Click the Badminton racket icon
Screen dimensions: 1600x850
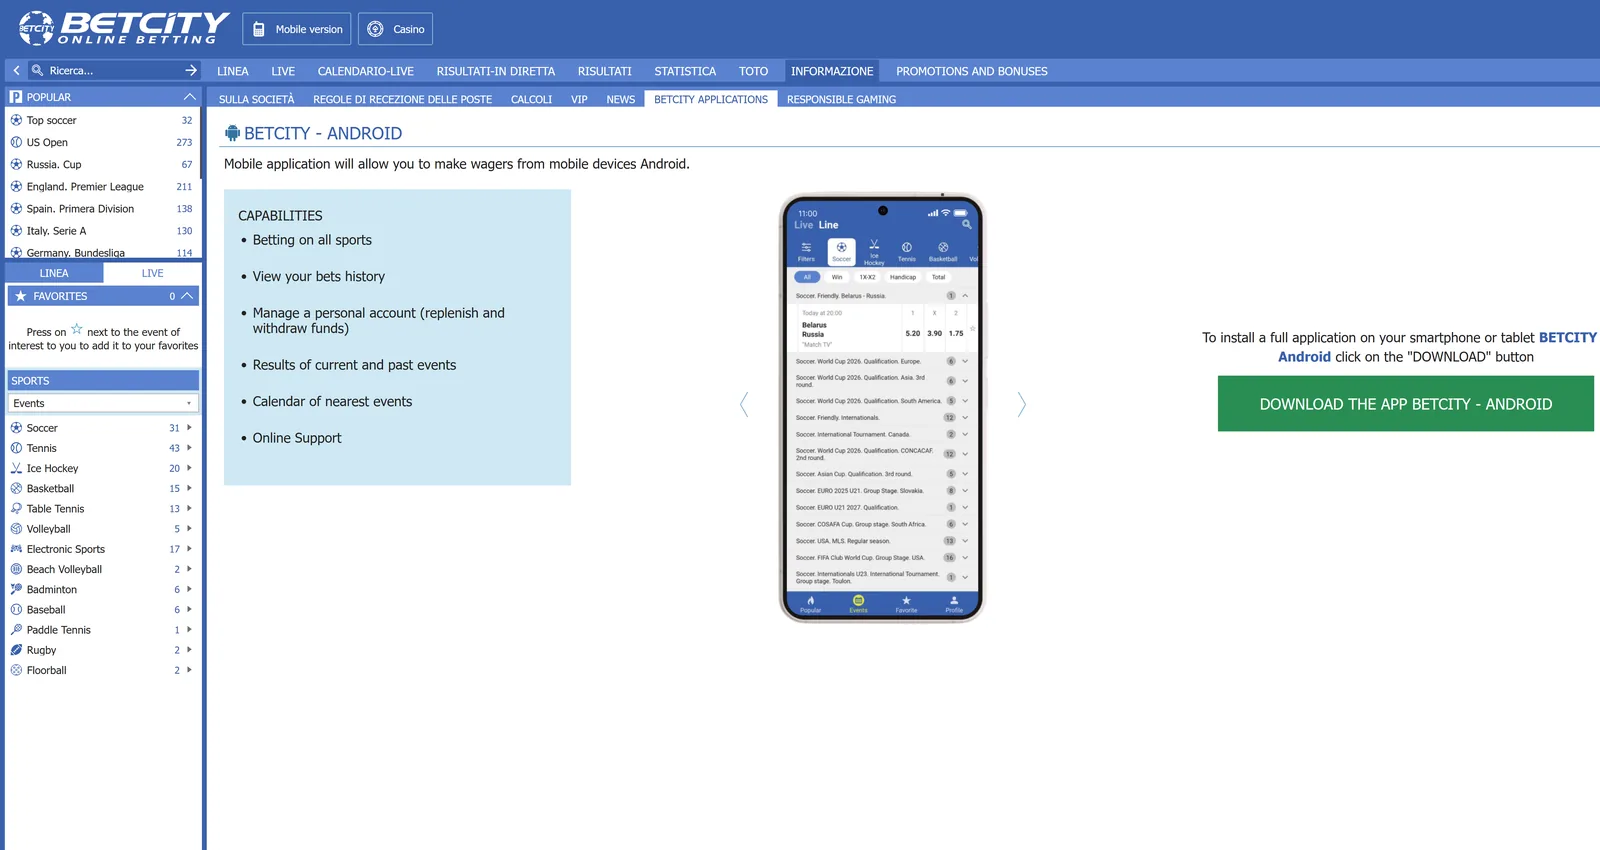click(x=16, y=590)
